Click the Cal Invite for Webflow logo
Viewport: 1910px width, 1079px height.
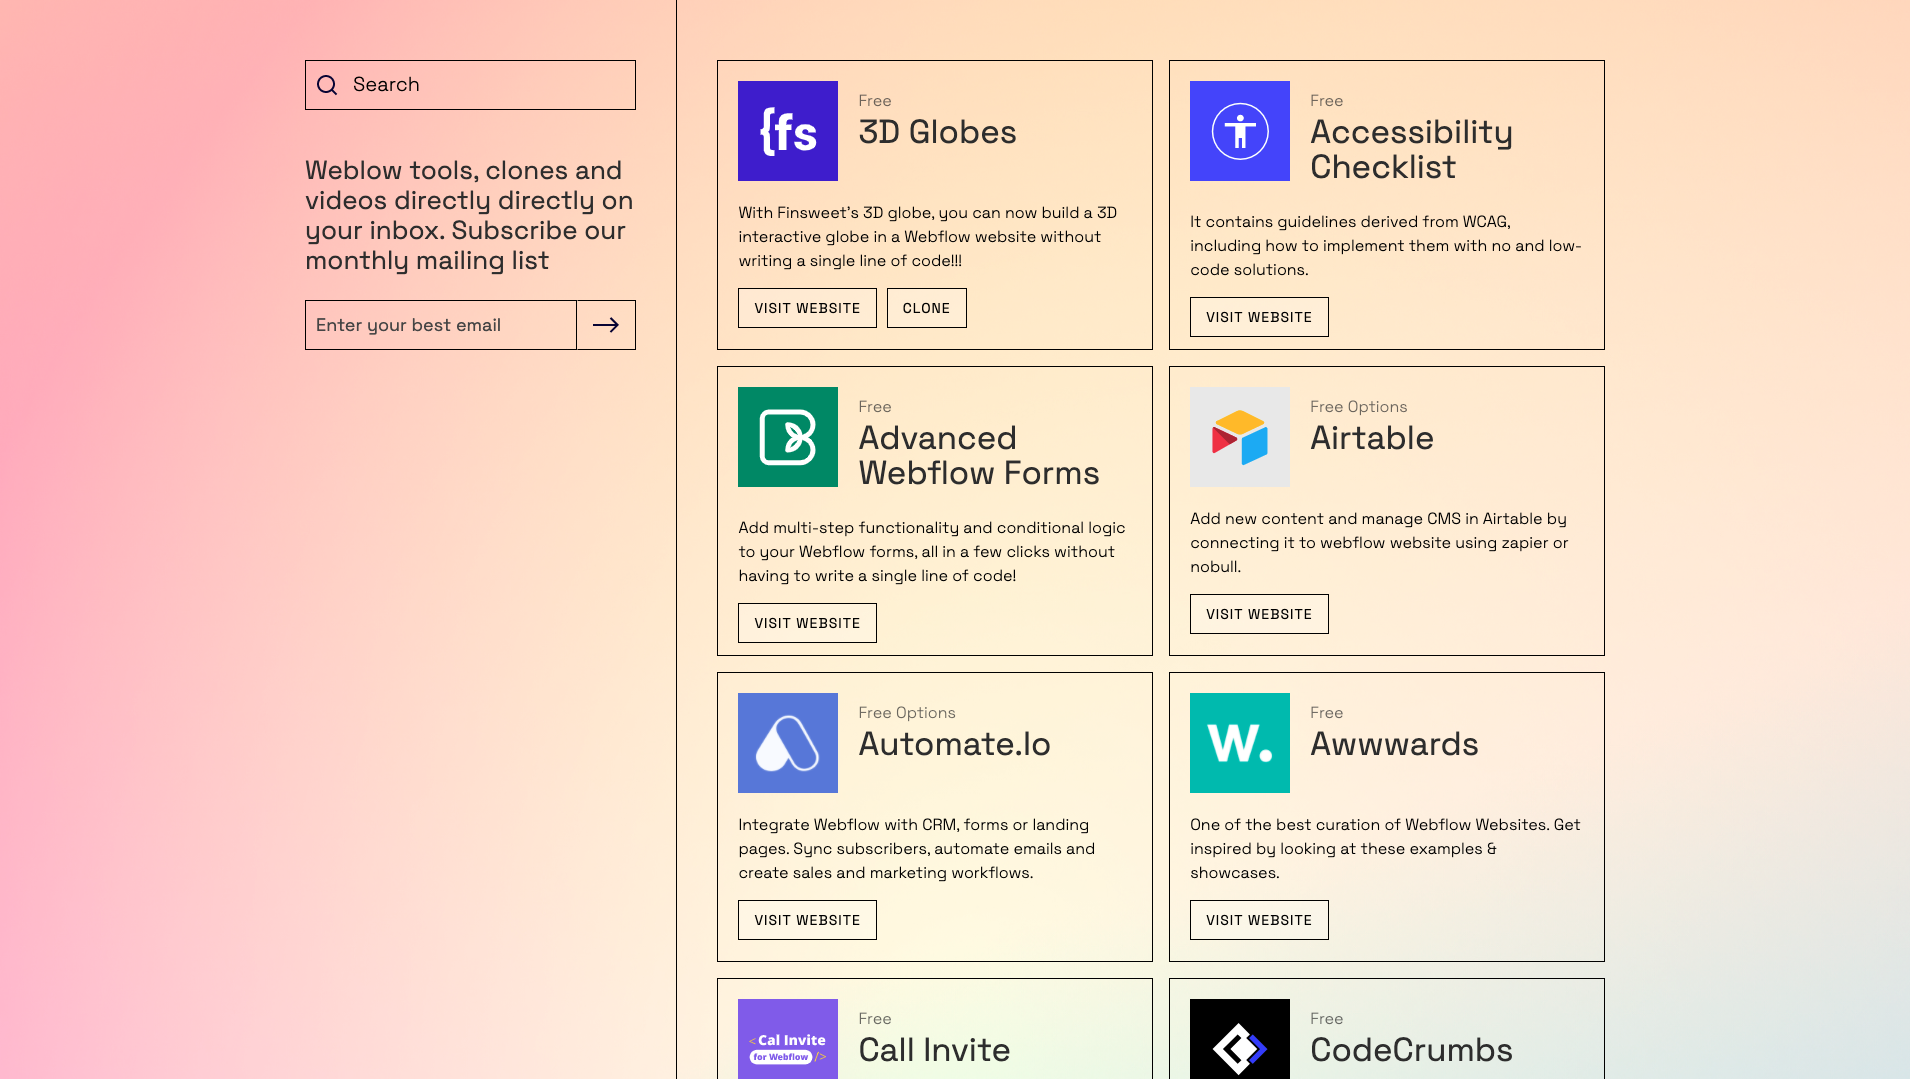click(x=788, y=1039)
